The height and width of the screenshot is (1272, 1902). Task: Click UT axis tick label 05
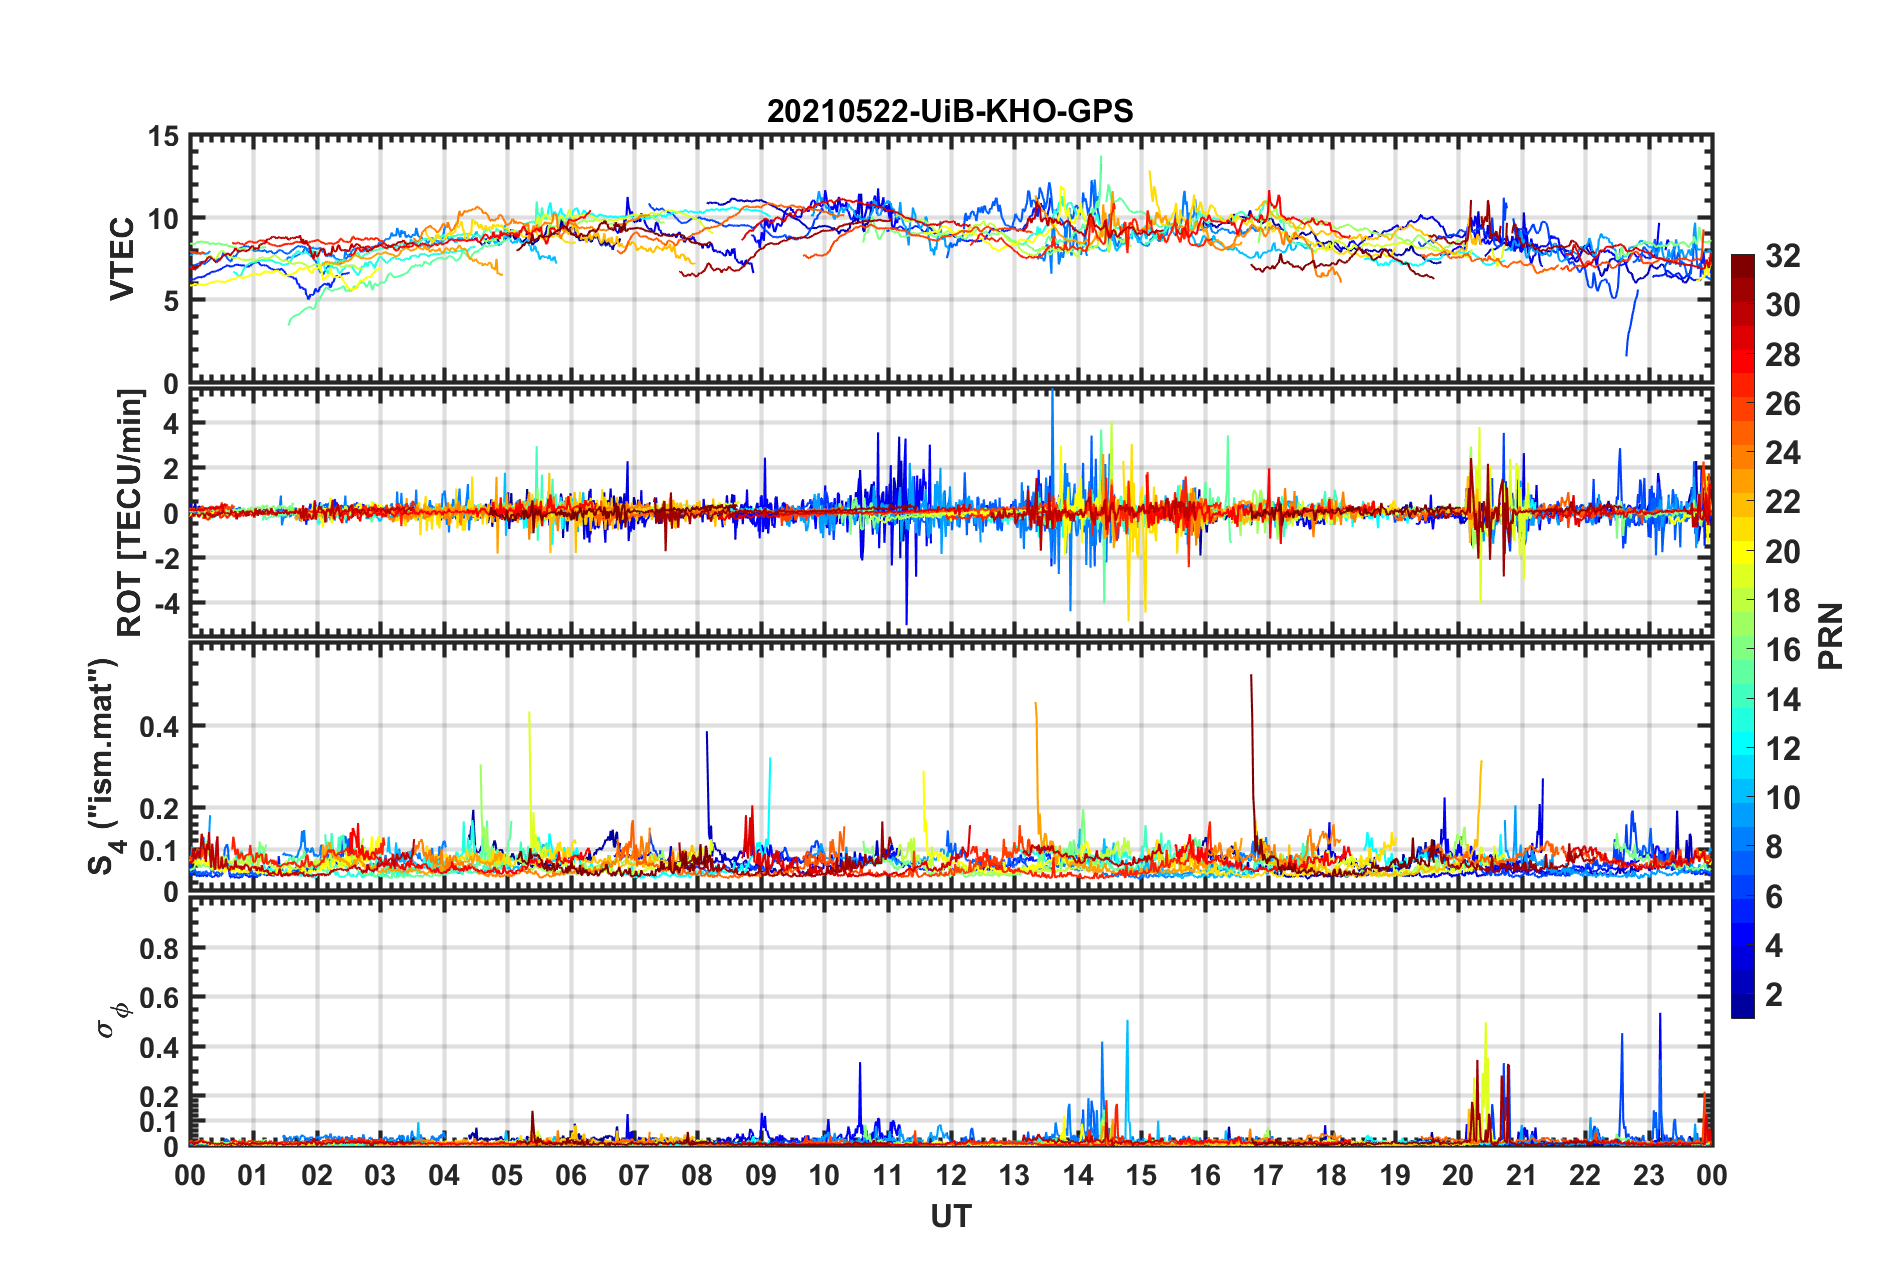tap(507, 1175)
